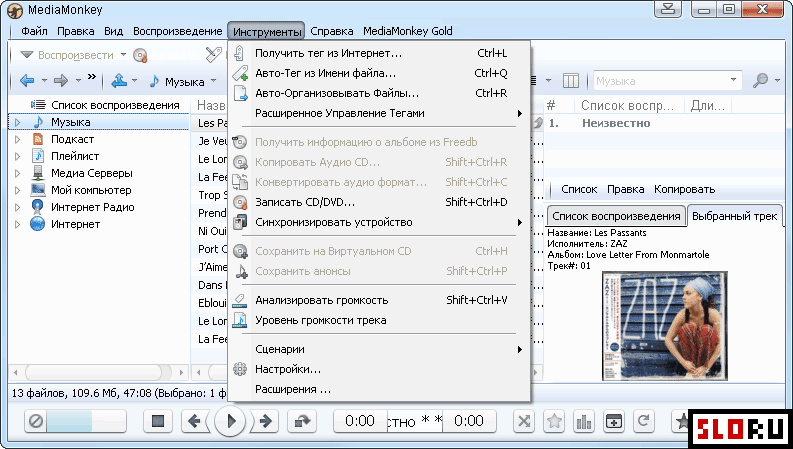
Task: Adjust the volume slider
Action: click(x=86, y=421)
